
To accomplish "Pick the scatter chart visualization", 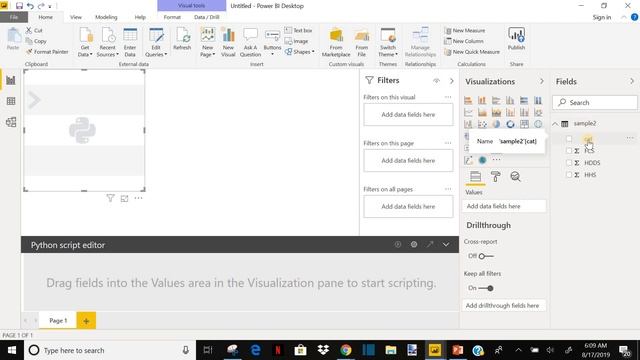I will [x=482, y=124].
